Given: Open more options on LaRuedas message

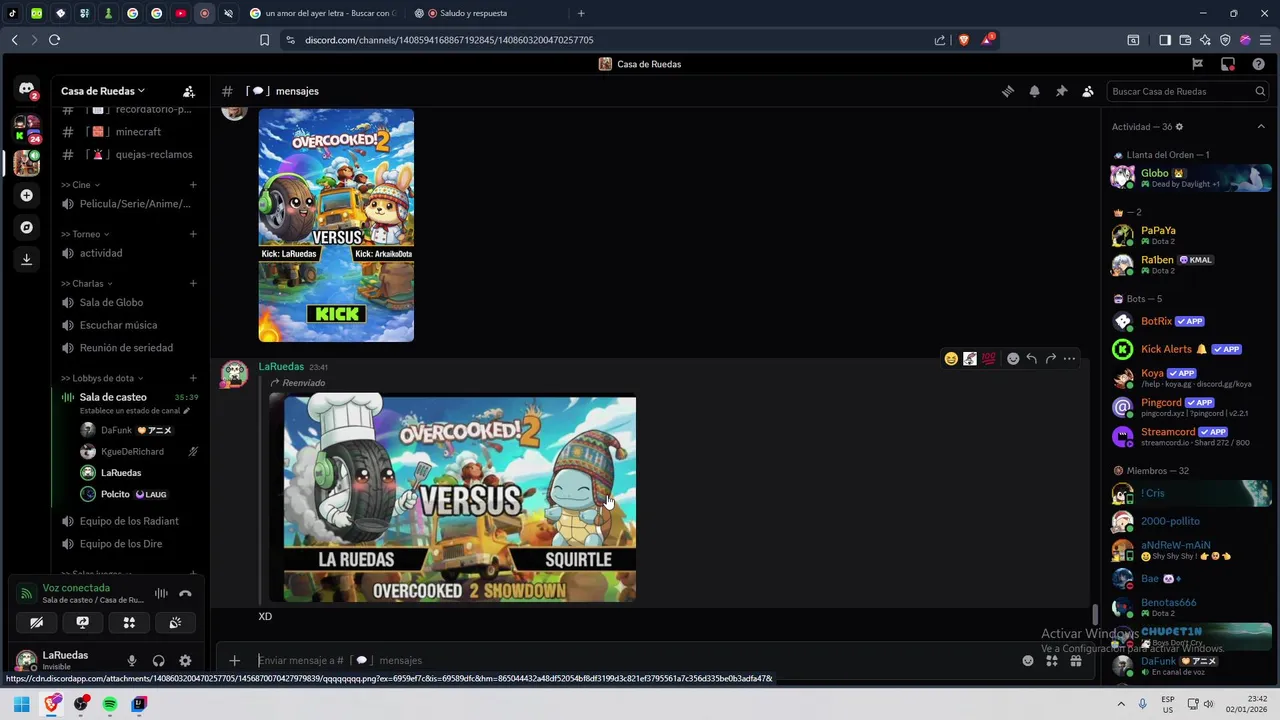Looking at the screenshot, I should [x=1070, y=359].
